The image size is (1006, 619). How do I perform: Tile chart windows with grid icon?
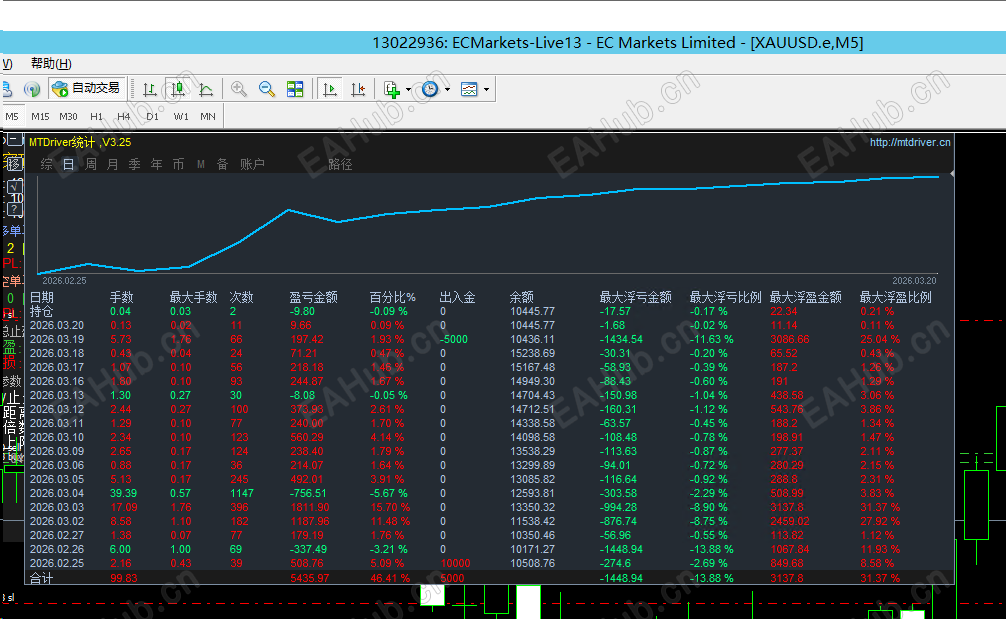click(295, 89)
